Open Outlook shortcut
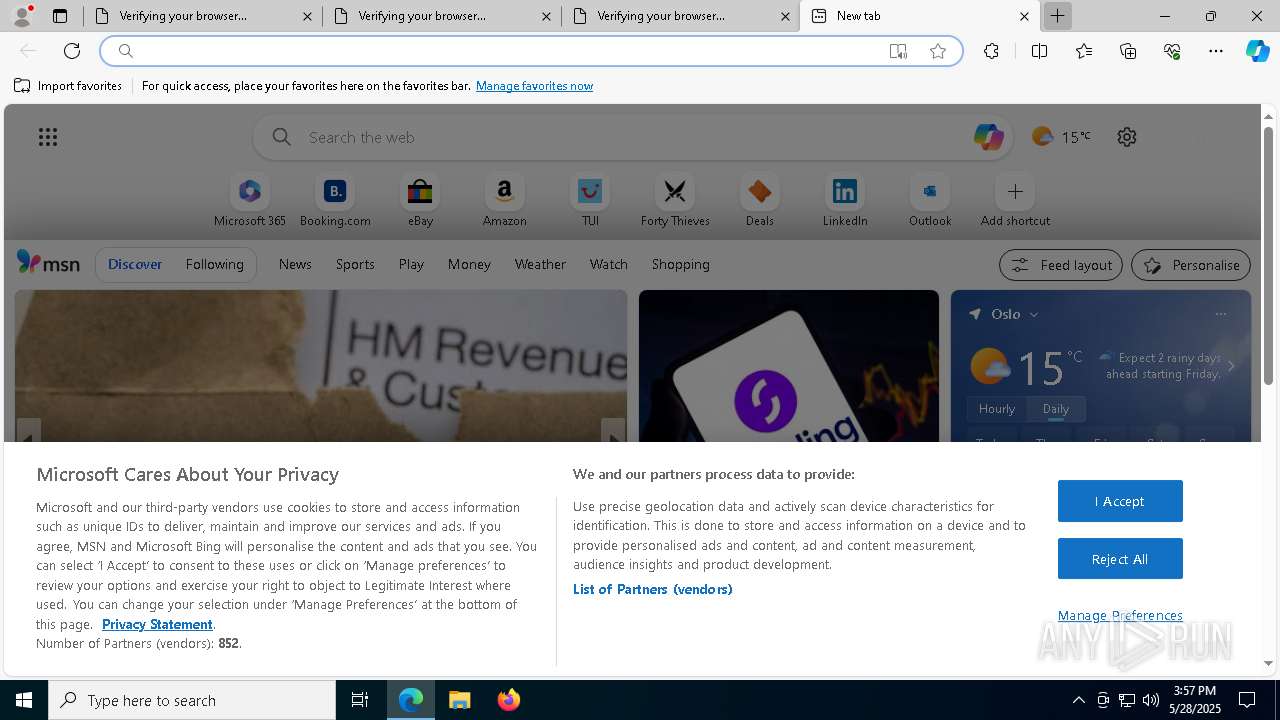The width and height of the screenshot is (1280, 720). (x=930, y=201)
